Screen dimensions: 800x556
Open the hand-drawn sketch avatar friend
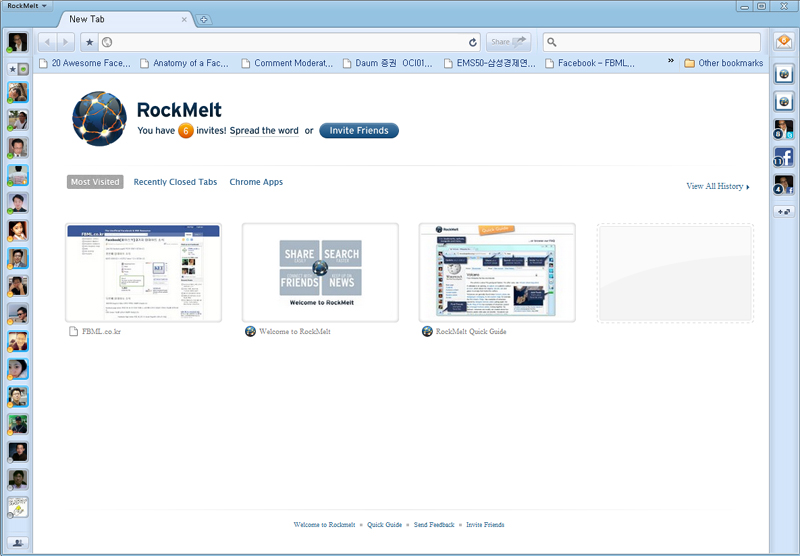(x=18, y=507)
